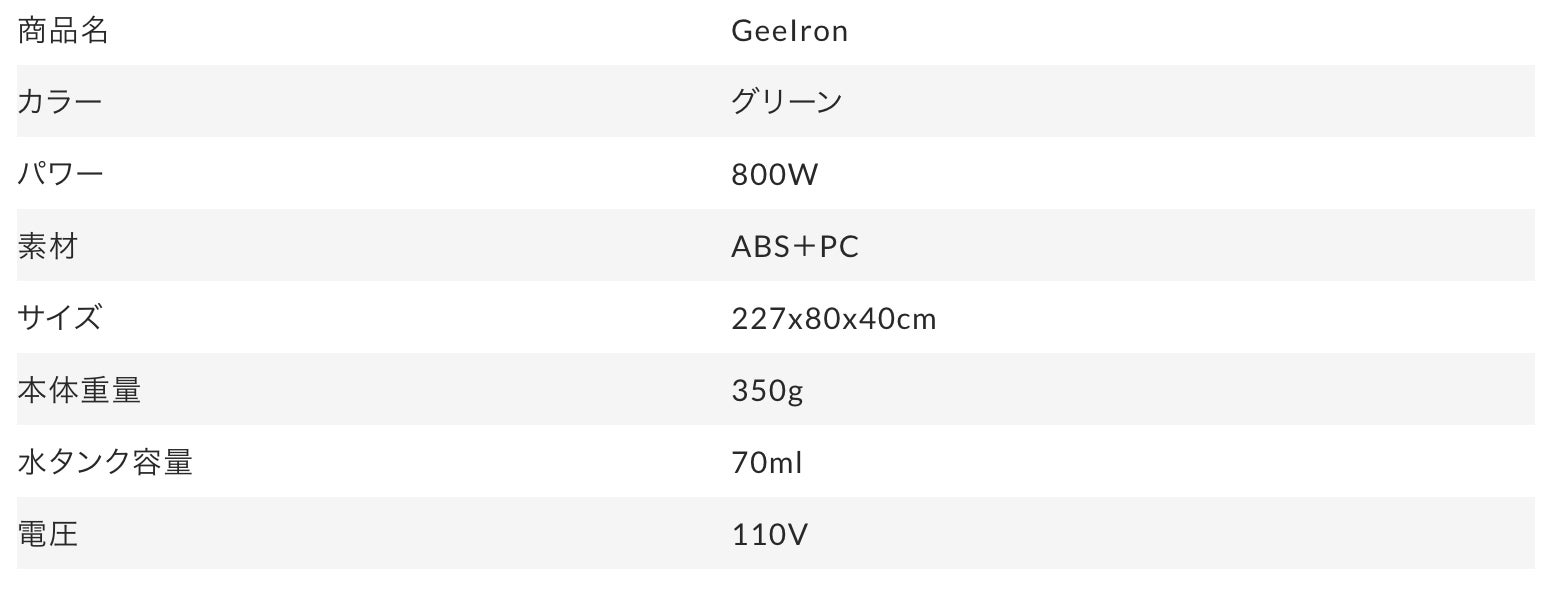The image size is (1556, 596).
Task: Select the 350g weight value
Action: pyautogui.click(x=767, y=391)
